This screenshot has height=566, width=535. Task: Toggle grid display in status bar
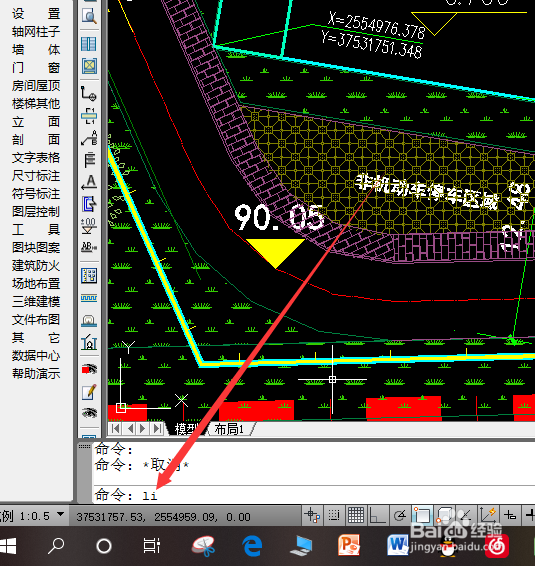(356, 515)
